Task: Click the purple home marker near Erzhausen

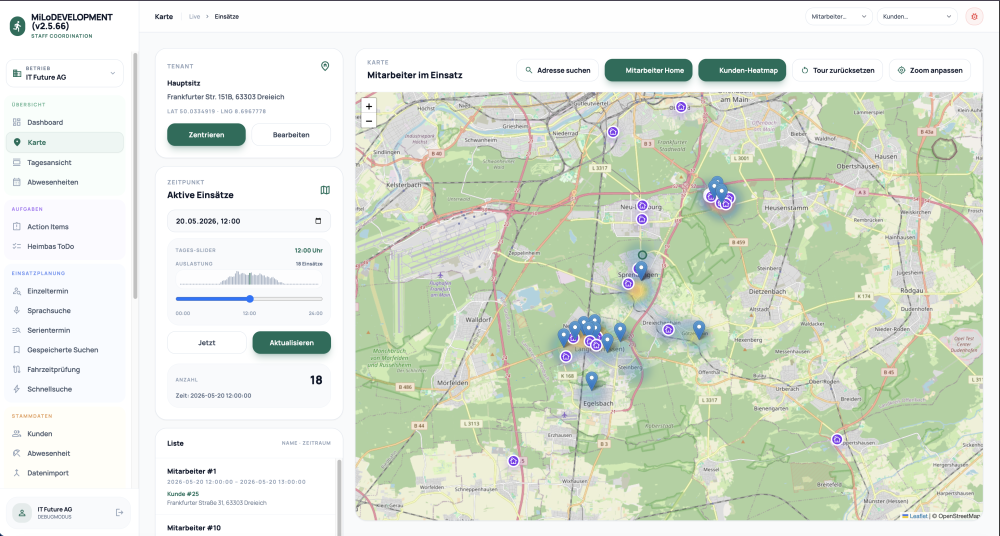Action: (x=513, y=461)
